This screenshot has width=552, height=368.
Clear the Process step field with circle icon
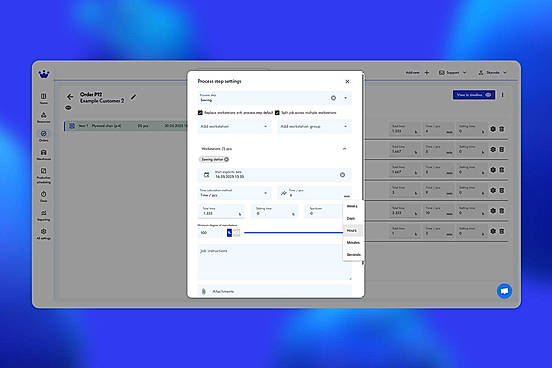pyautogui.click(x=333, y=98)
